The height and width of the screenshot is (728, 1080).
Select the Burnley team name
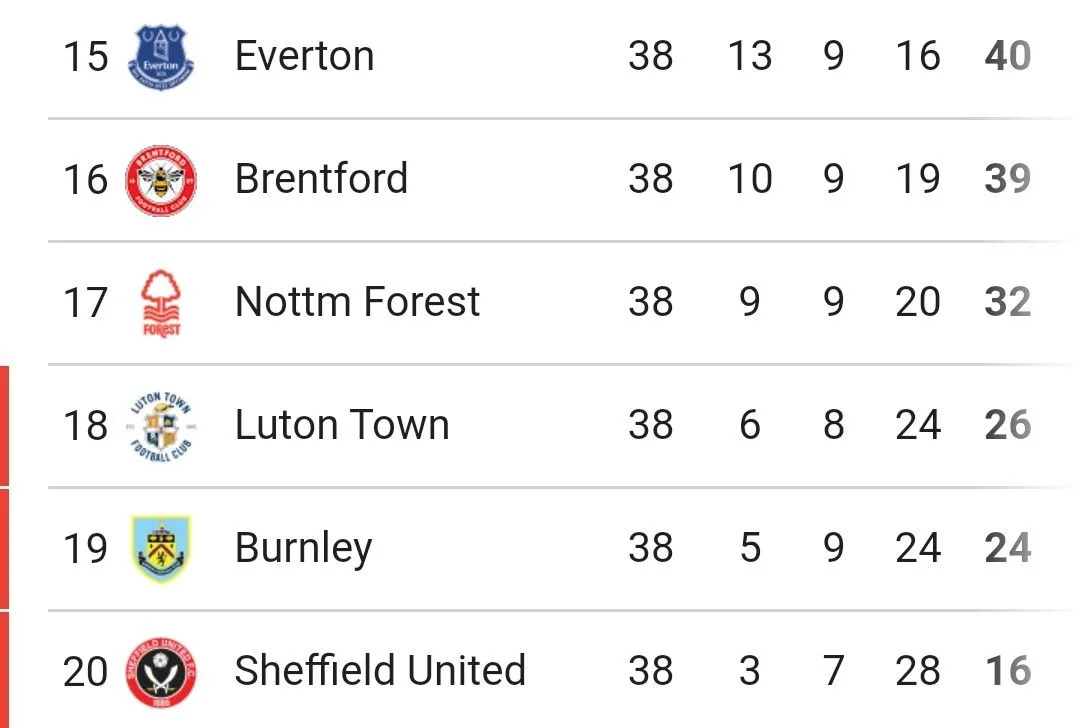click(303, 549)
